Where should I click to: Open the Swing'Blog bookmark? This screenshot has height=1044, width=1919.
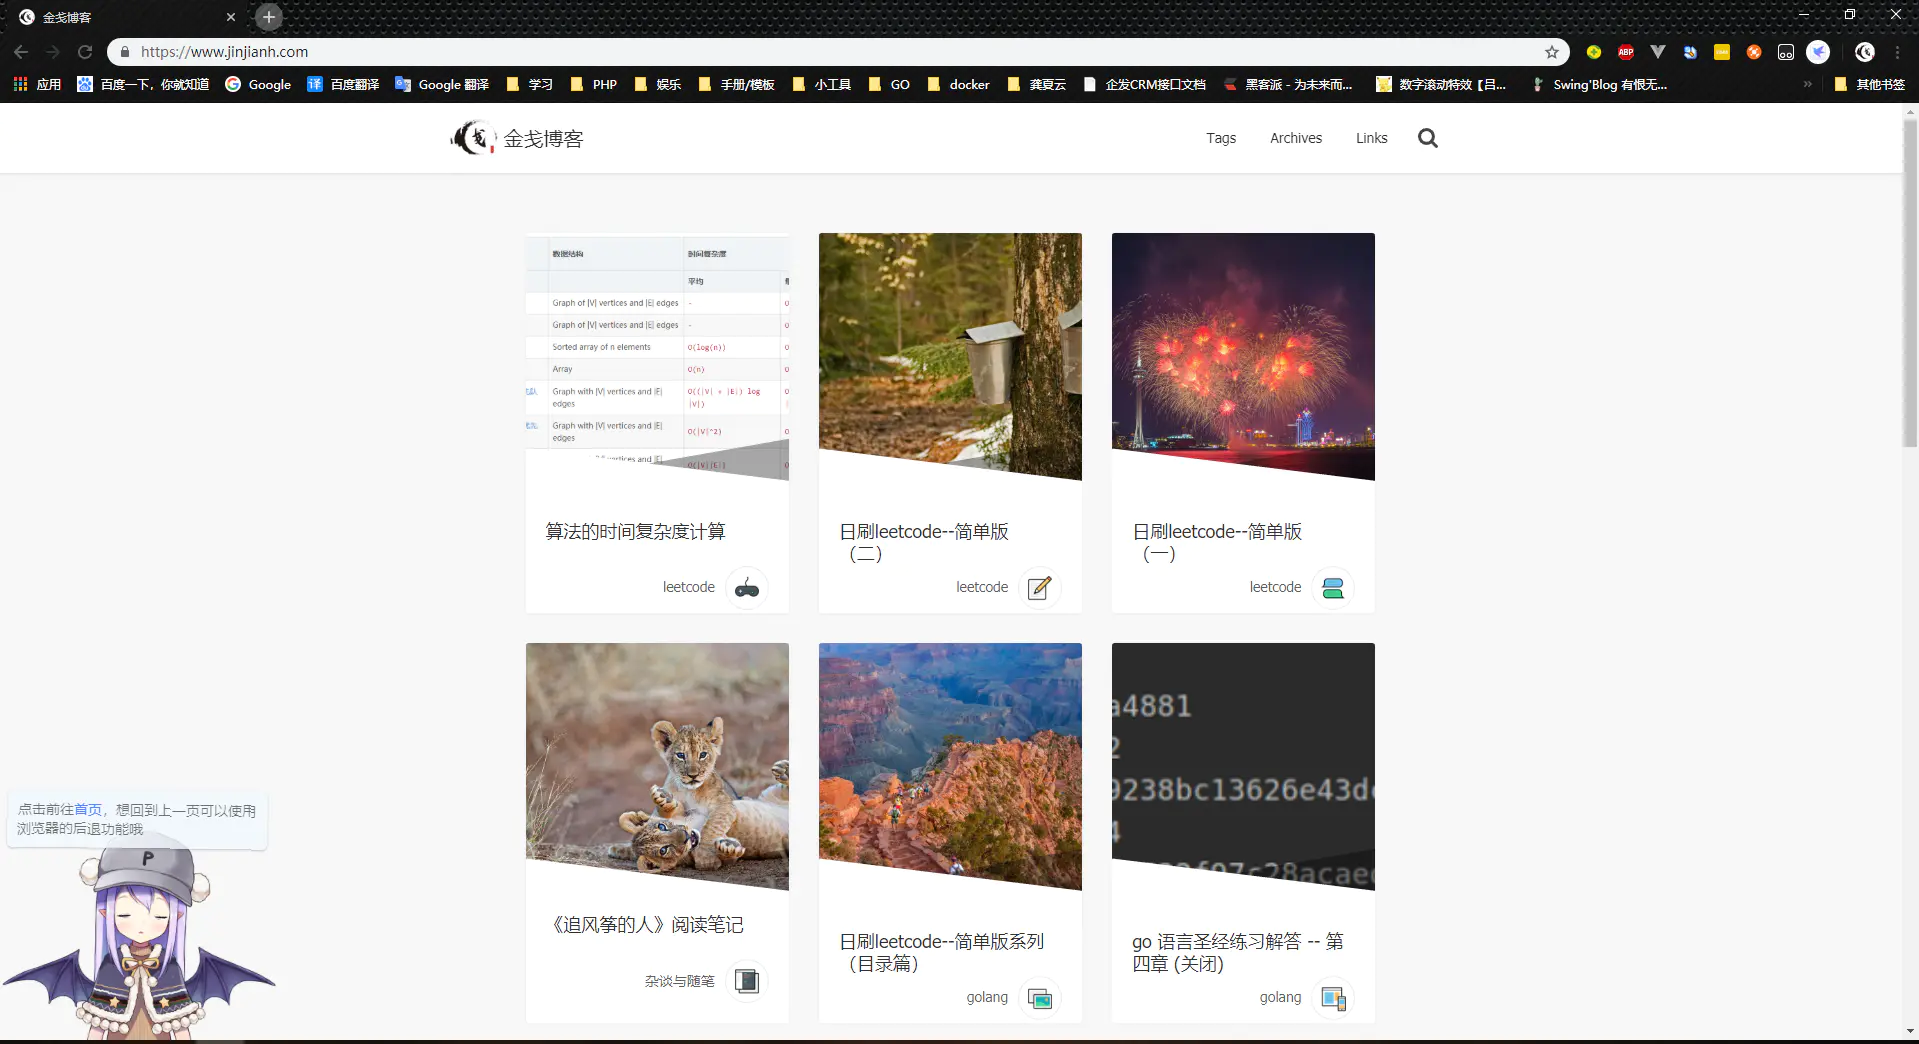[1599, 85]
